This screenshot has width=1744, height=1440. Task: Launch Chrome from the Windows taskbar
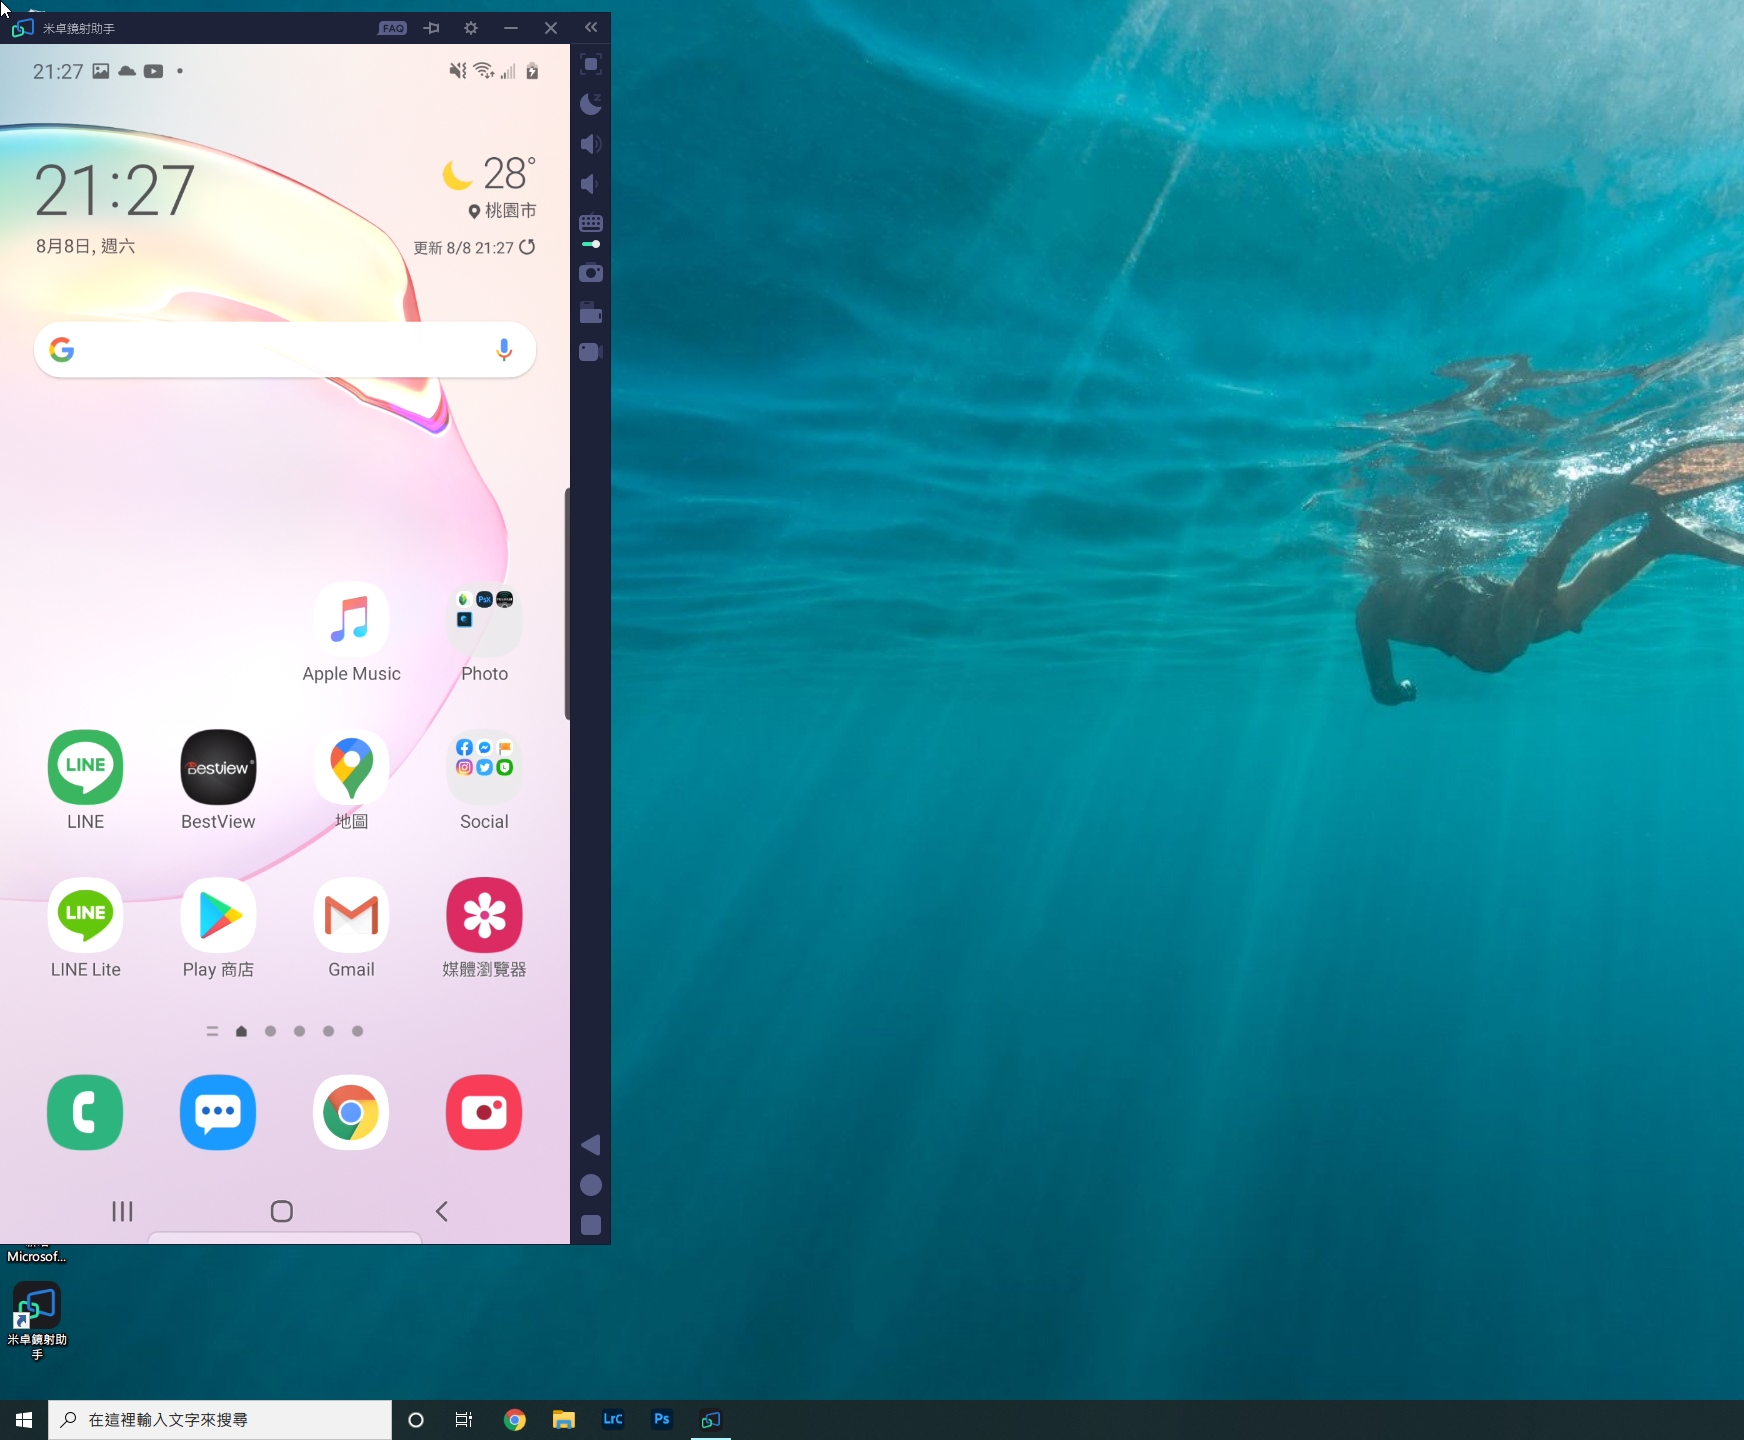[x=515, y=1420]
